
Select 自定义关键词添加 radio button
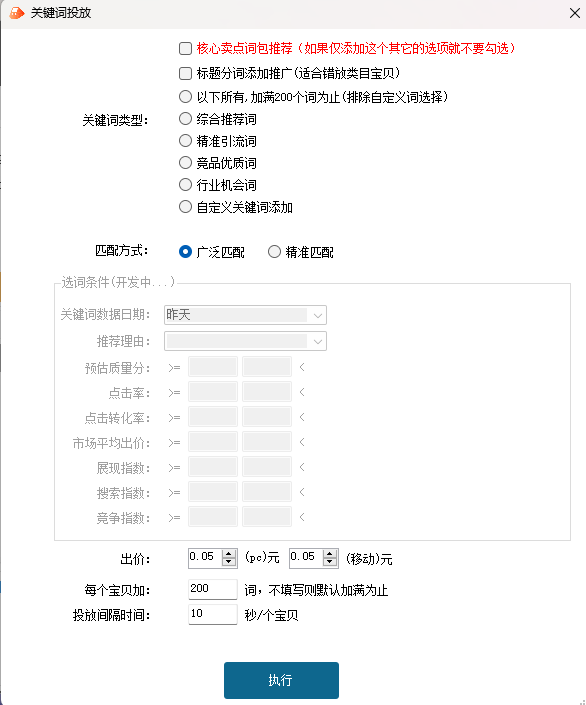185,207
